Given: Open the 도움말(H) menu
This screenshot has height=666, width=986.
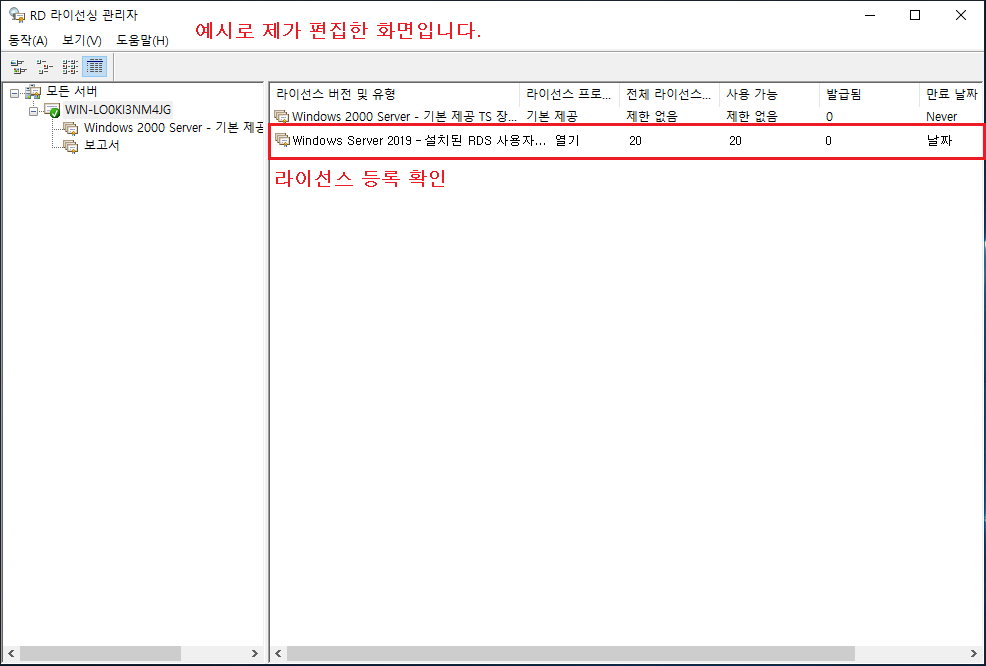Looking at the screenshot, I should coord(142,40).
